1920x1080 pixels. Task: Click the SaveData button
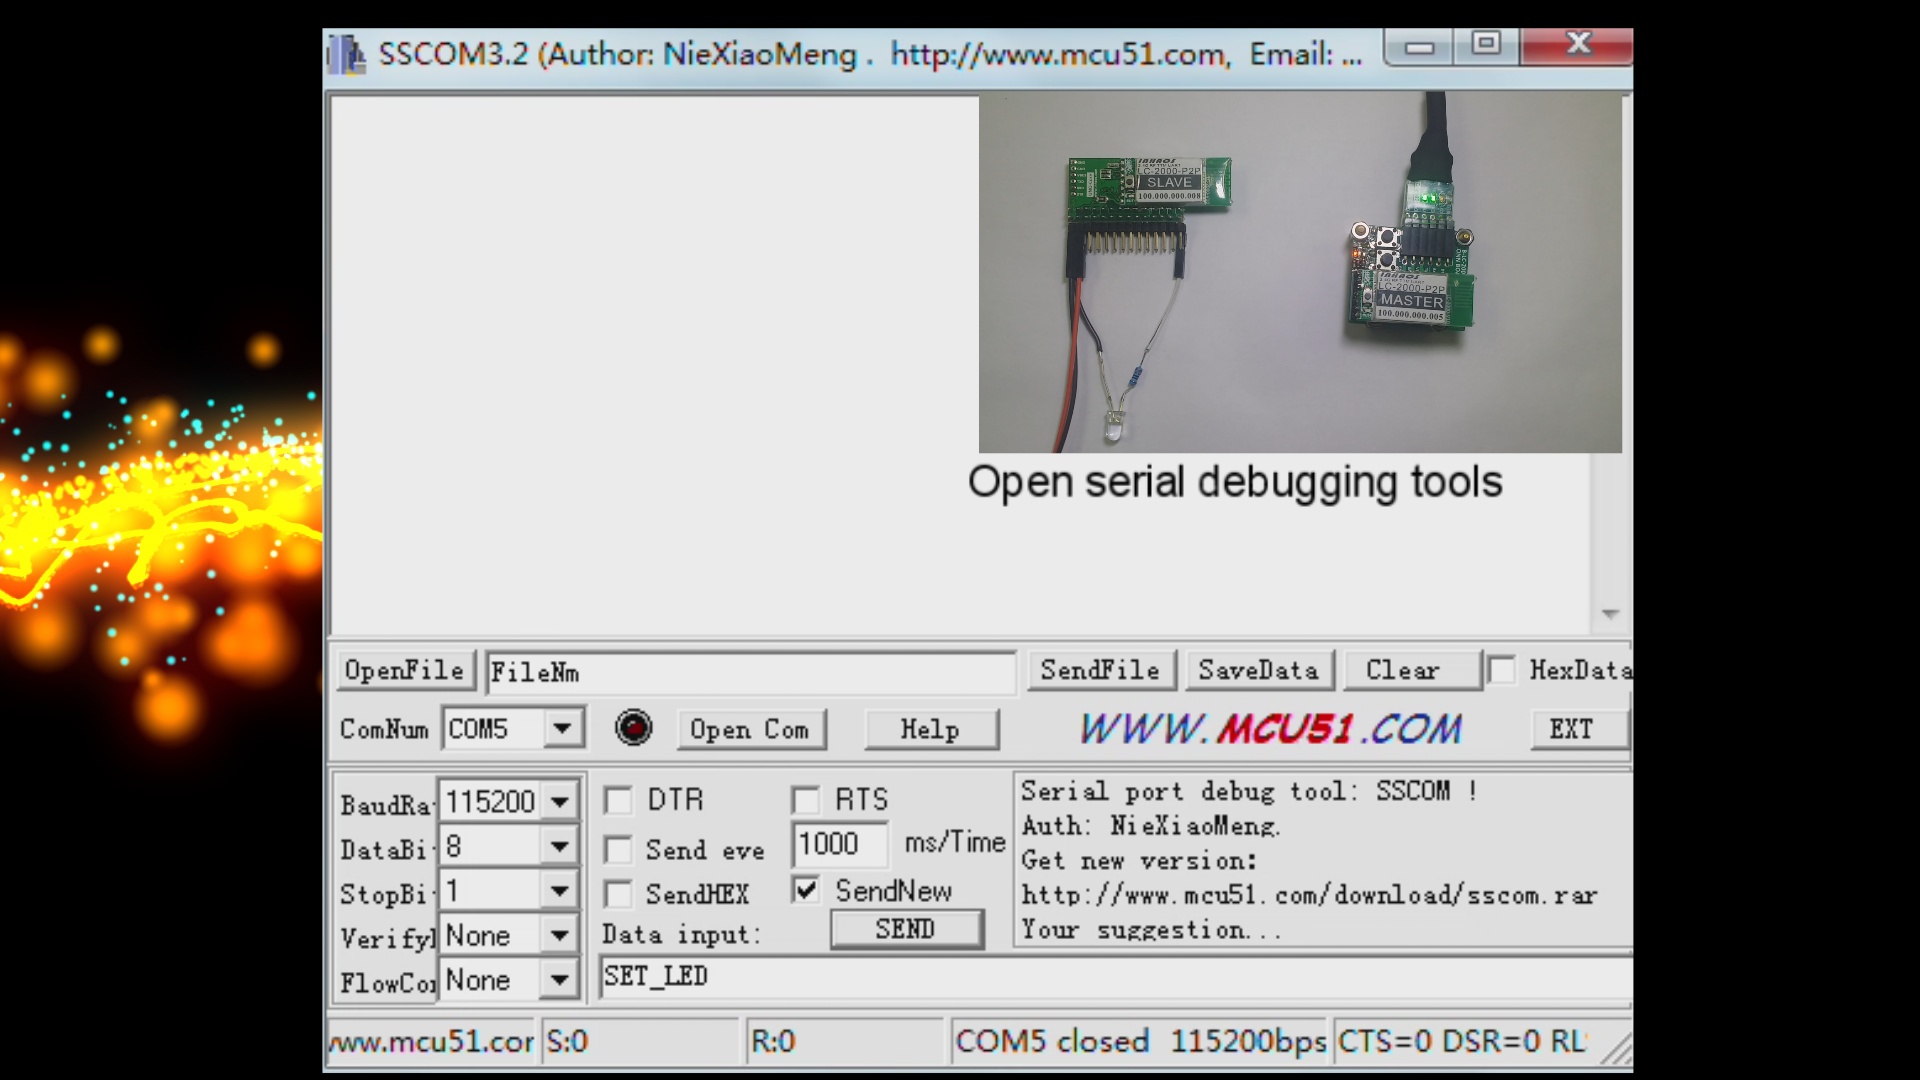pos(1259,670)
